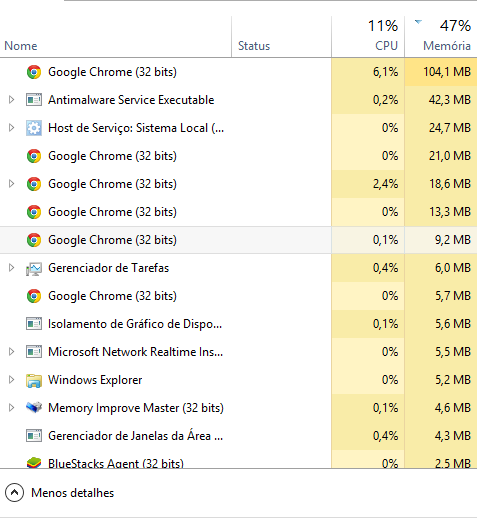Expand the Memory Improve Master entry
Viewport: 477px width, 518px height.
coord(11,408)
